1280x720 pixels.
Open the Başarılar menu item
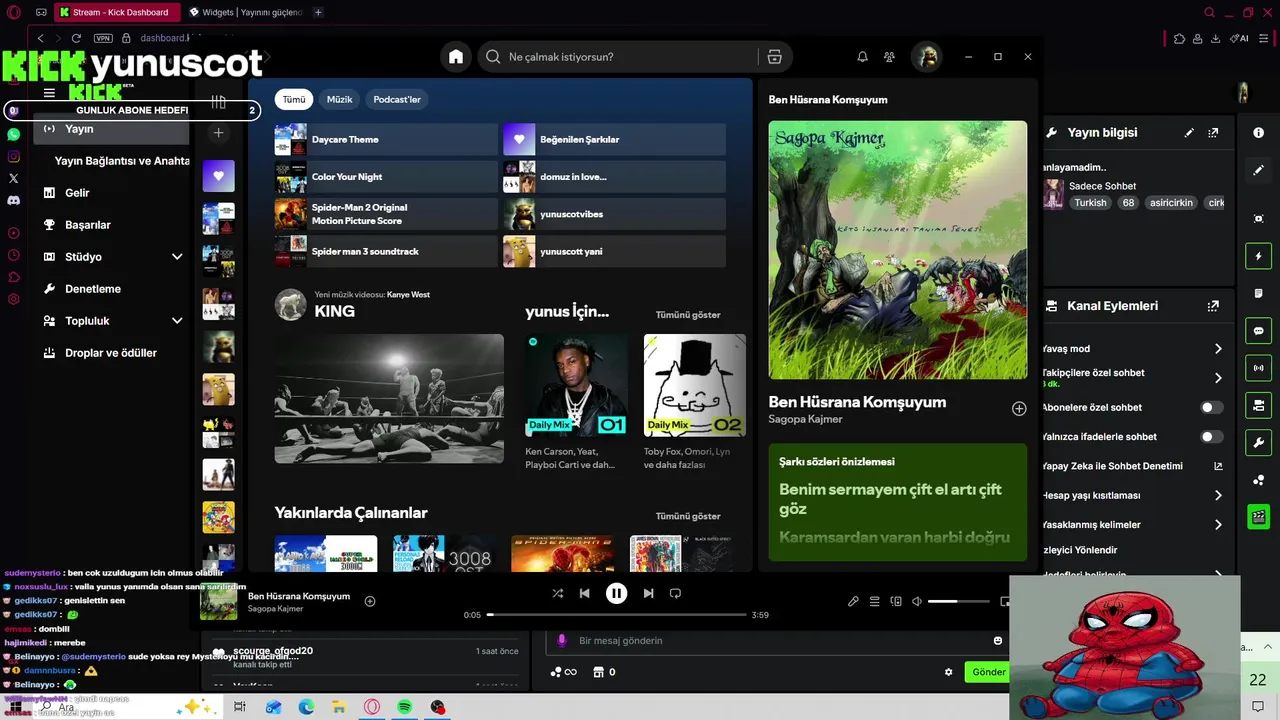(88, 225)
